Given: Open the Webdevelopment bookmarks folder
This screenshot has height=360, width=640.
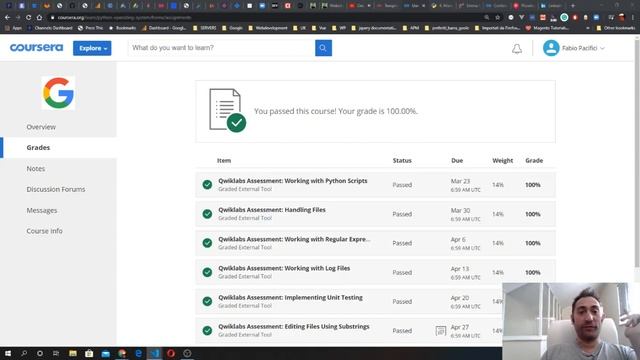Looking at the screenshot, I should point(268,28).
